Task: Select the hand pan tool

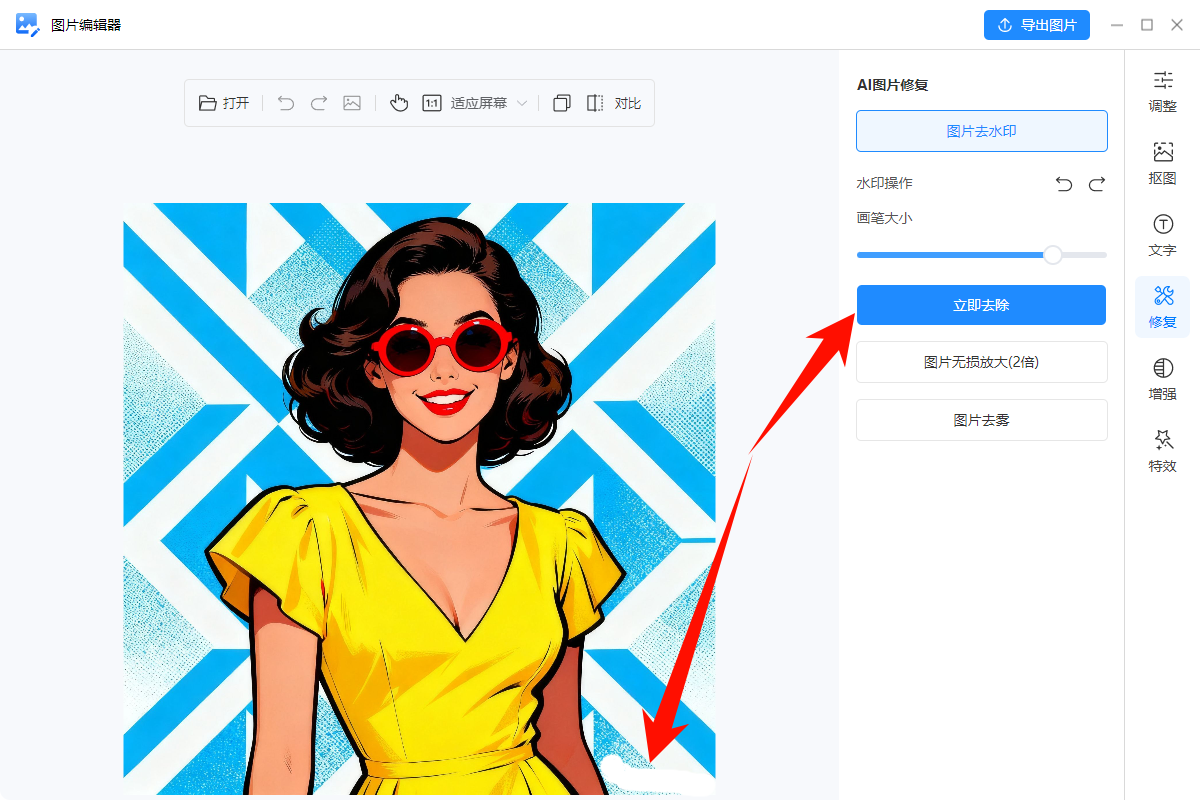Action: tap(399, 103)
